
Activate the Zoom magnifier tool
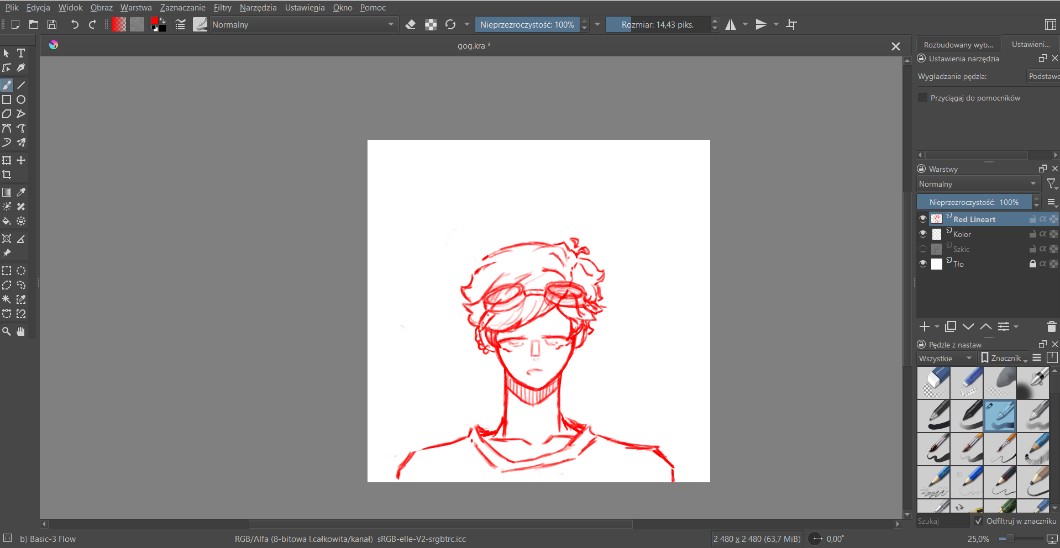click(x=7, y=331)
